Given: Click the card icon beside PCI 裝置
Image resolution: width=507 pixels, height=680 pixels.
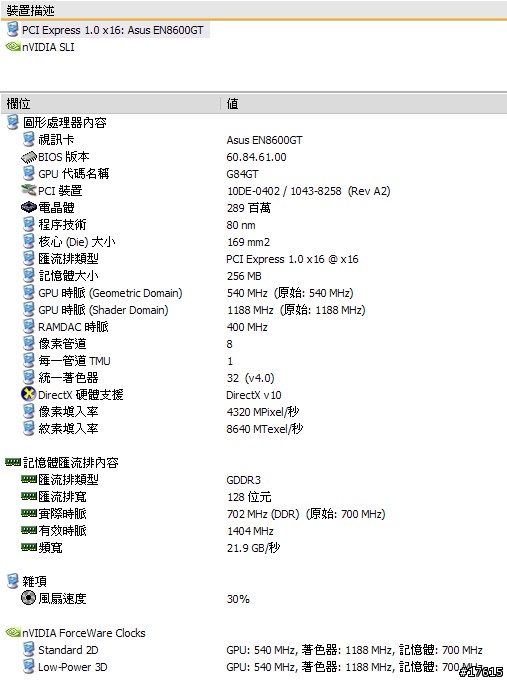Looking at the screenshot, I should point(29,190).
